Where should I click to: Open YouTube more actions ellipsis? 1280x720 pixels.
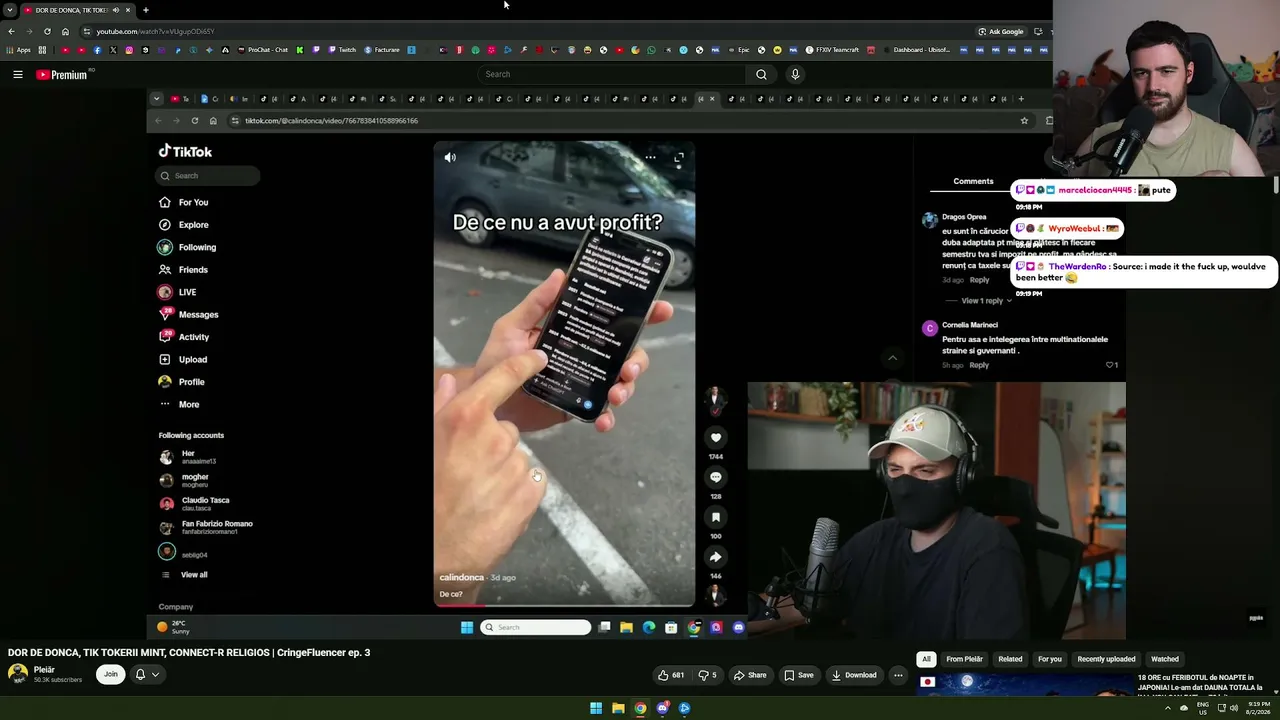pos(898,675)
